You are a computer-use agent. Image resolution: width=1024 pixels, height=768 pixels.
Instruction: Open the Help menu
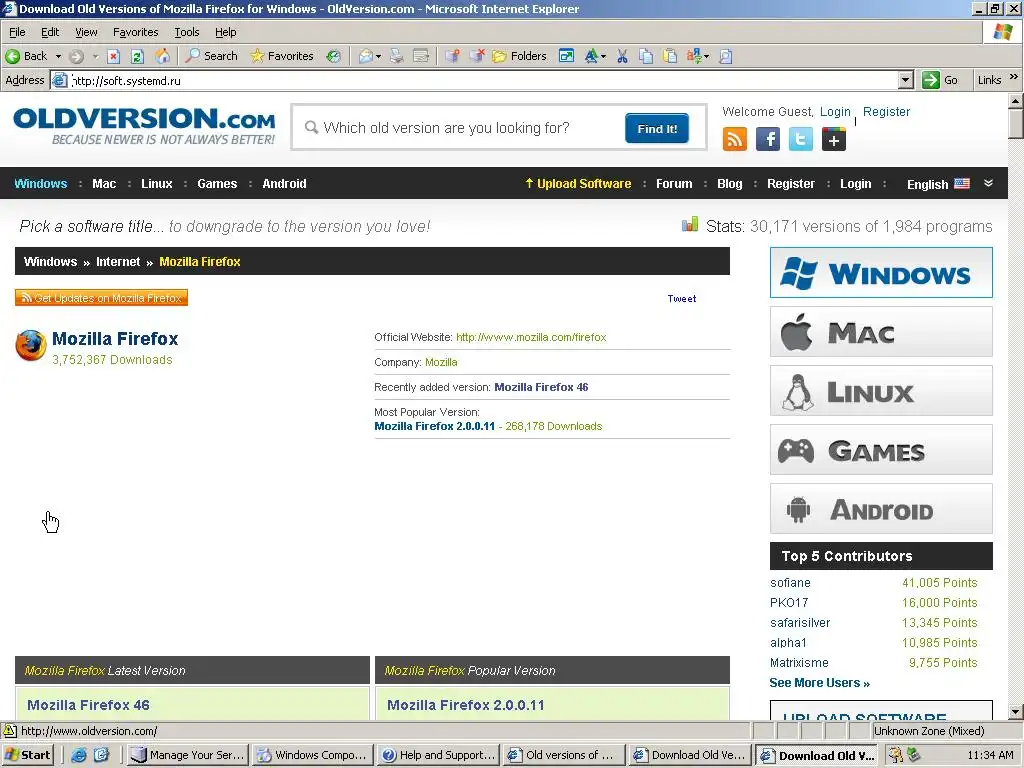point(225,32)
